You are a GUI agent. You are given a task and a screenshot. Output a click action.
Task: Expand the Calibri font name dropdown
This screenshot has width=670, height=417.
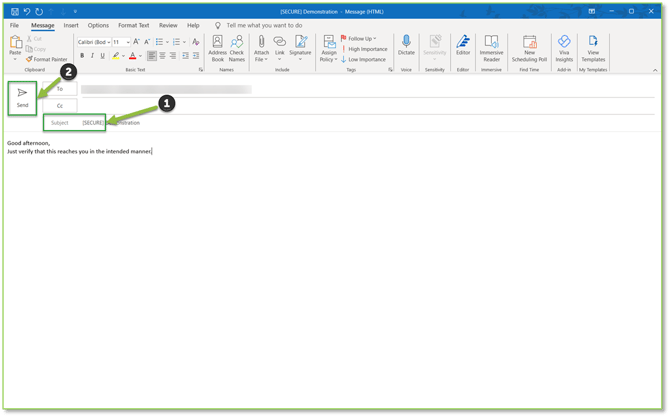click(106, 42)
